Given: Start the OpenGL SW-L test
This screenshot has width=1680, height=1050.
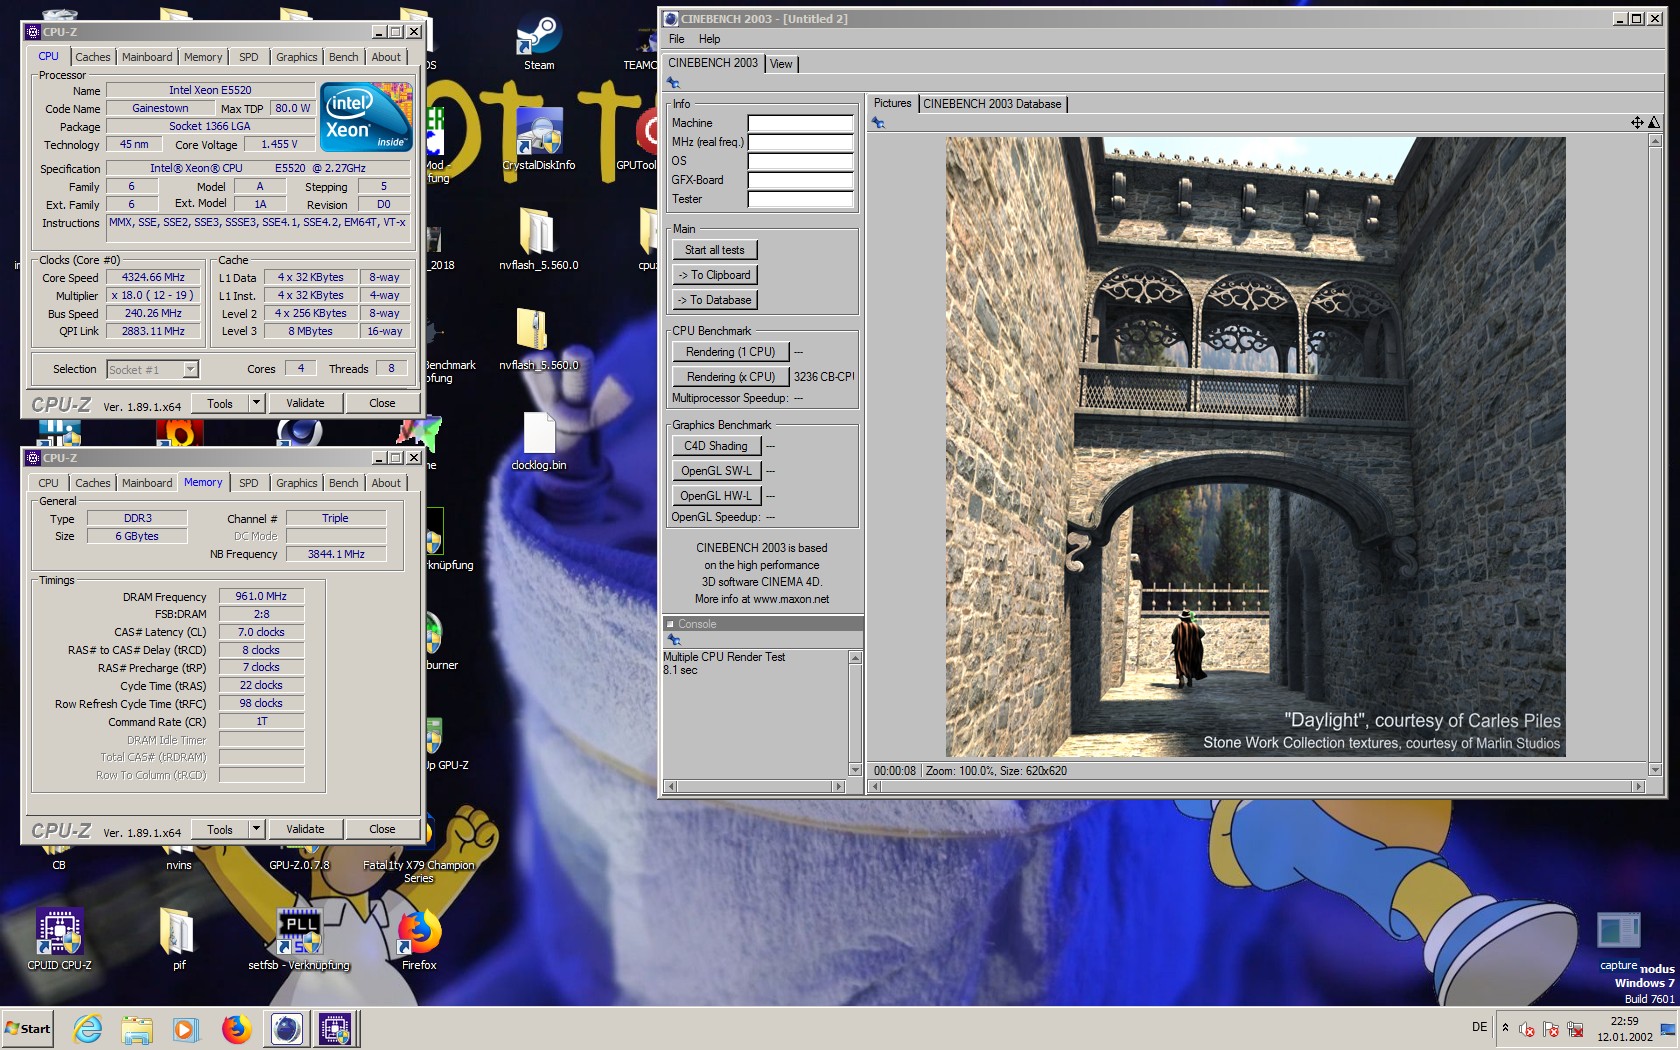Looking at the screenshot, I should (x=716, y=471).
